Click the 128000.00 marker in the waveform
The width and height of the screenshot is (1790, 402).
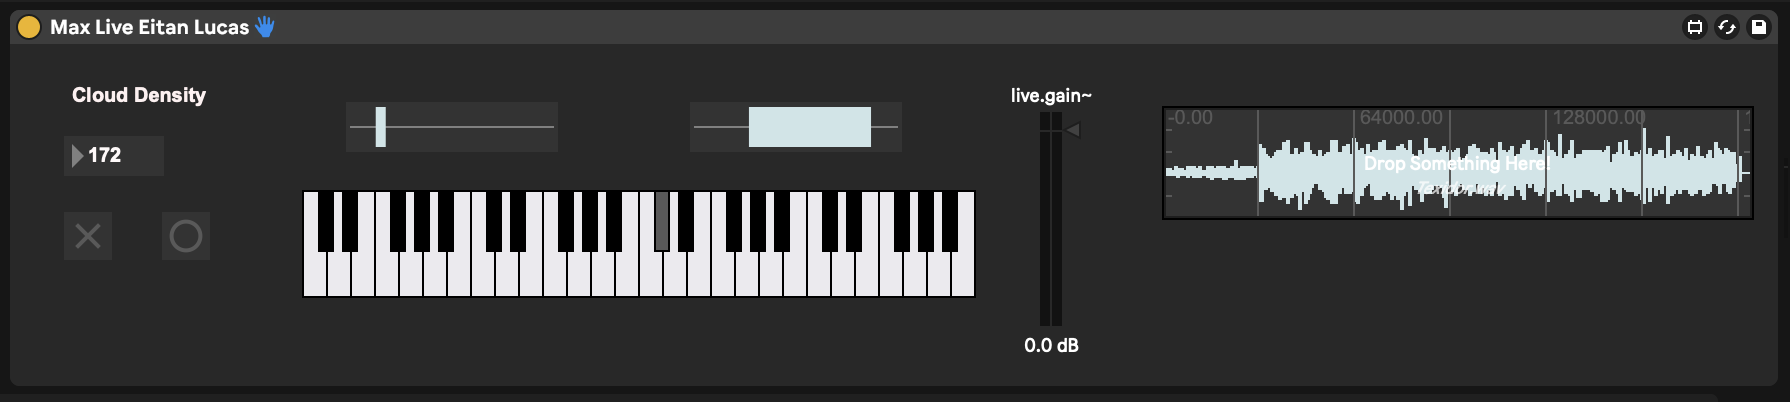click(1597, 118)
